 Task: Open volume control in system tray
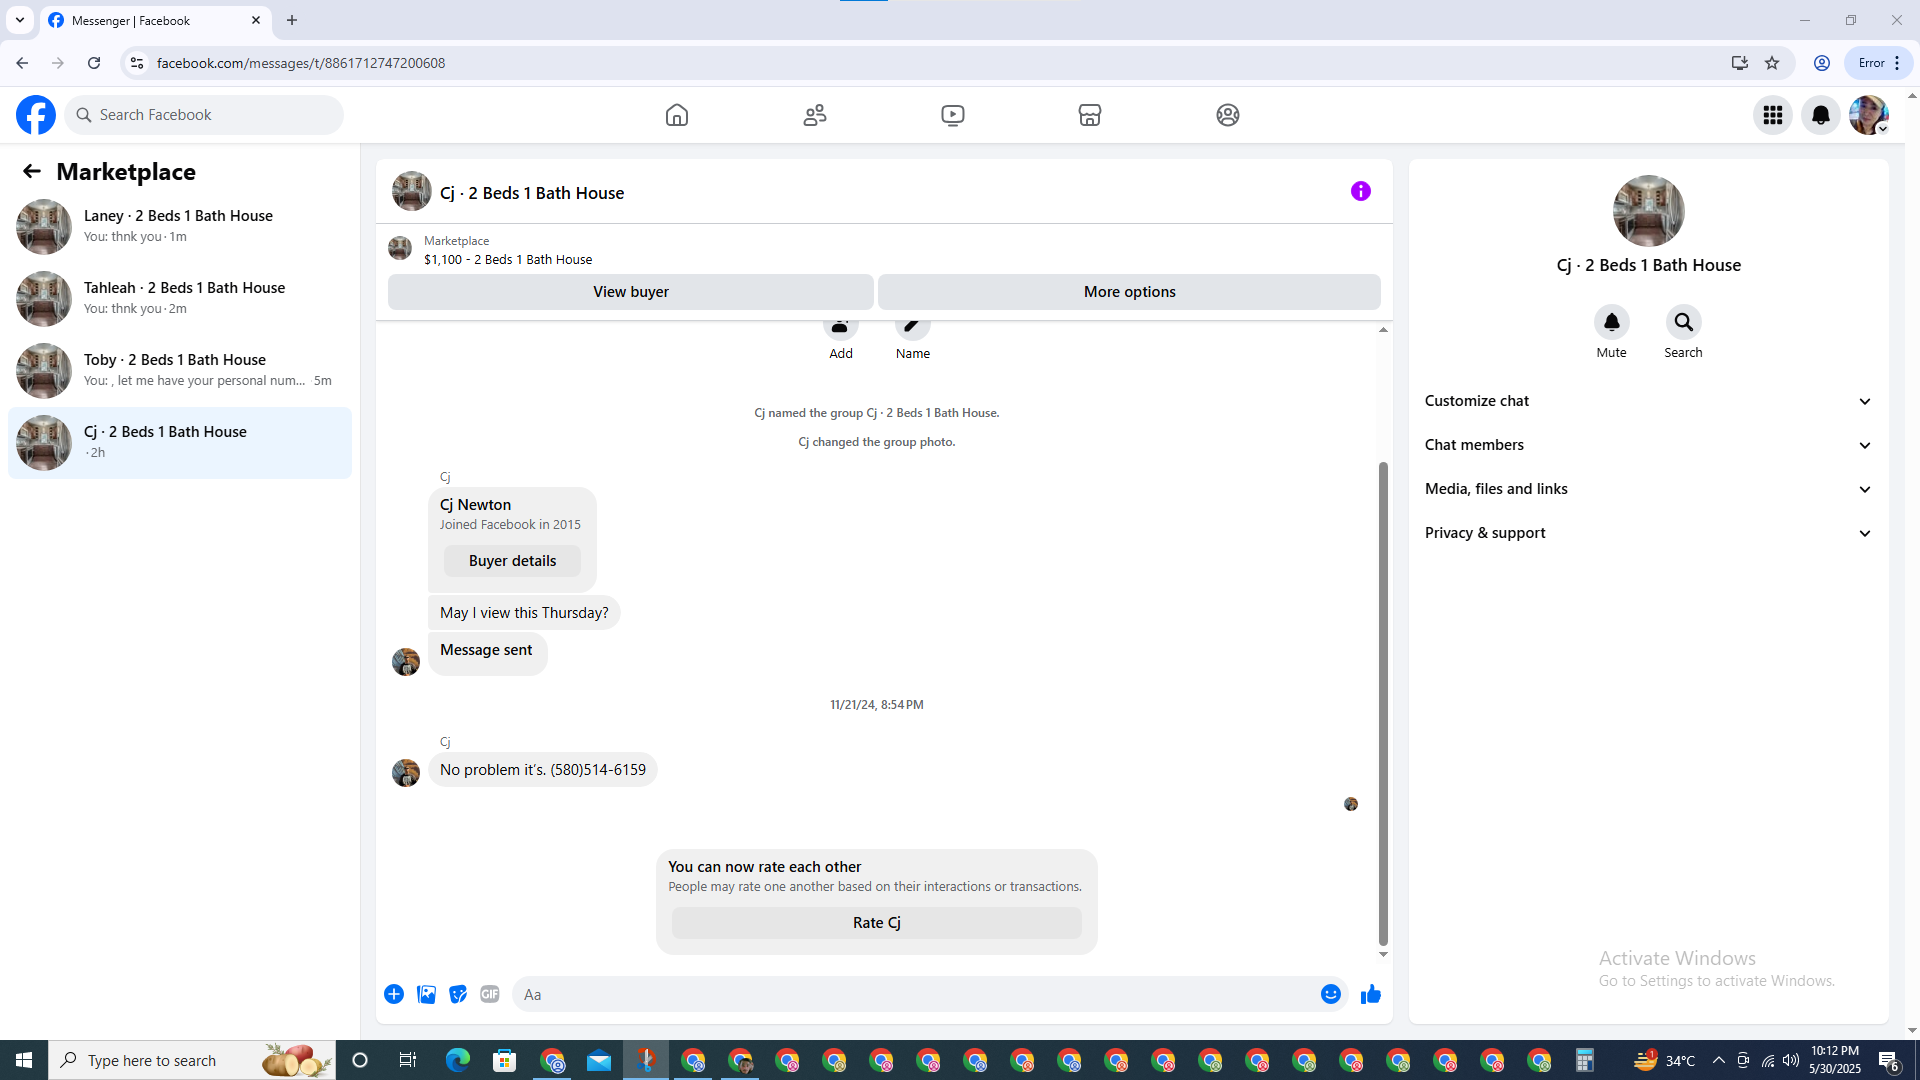tap(1791, 1060)
